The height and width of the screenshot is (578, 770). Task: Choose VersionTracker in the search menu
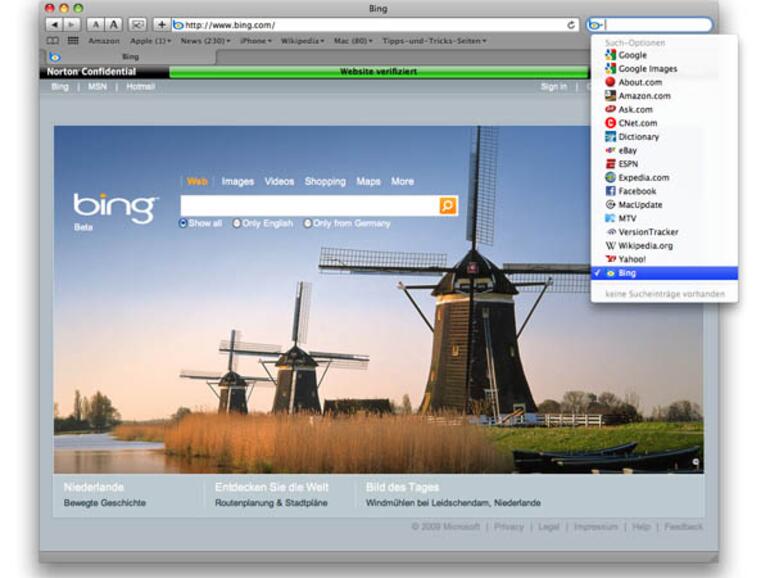(664, 232)
